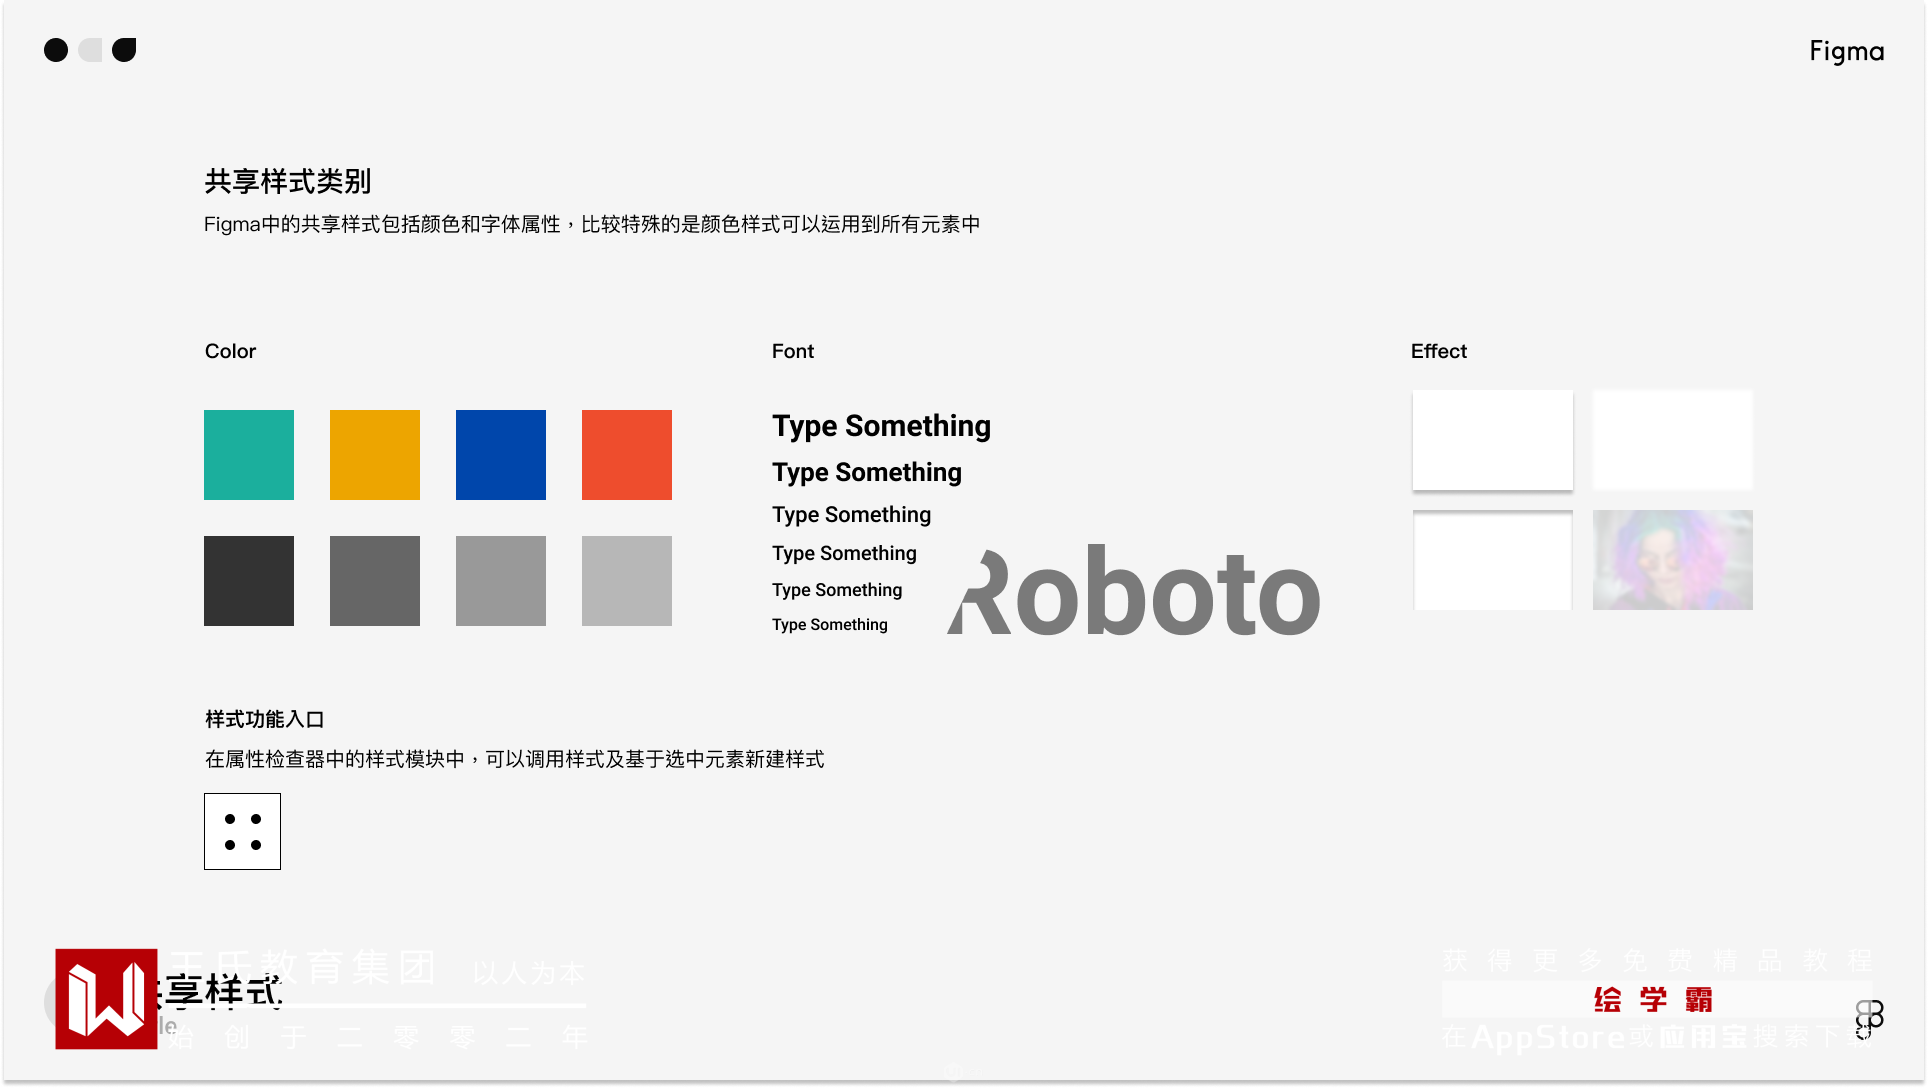1928x1088 pixels.
Task: Click the 共享样式类别 heading
Action: click(288, 182)
